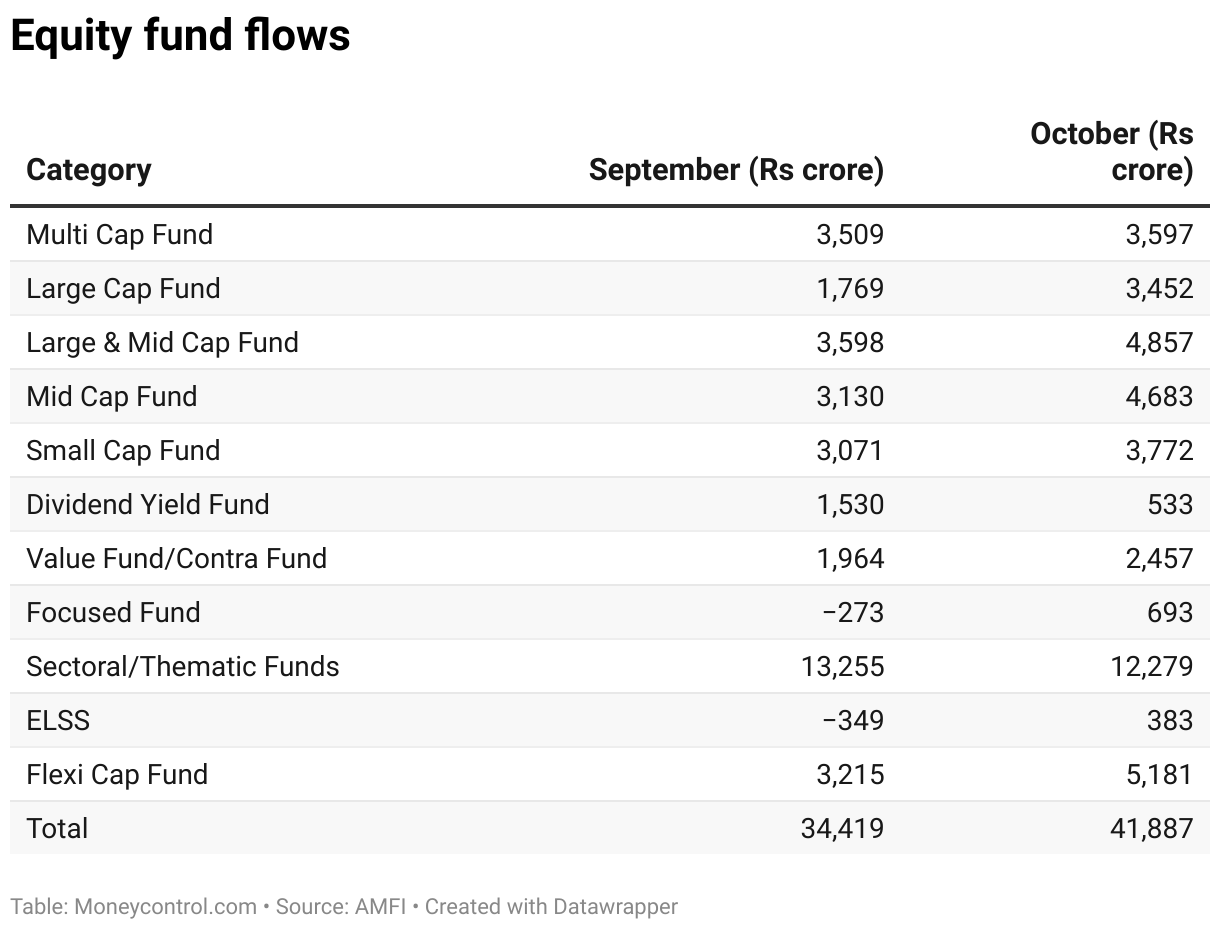Click the October (Rs crore) column header
The image size is (1220, 930).
coord(1112,152)
